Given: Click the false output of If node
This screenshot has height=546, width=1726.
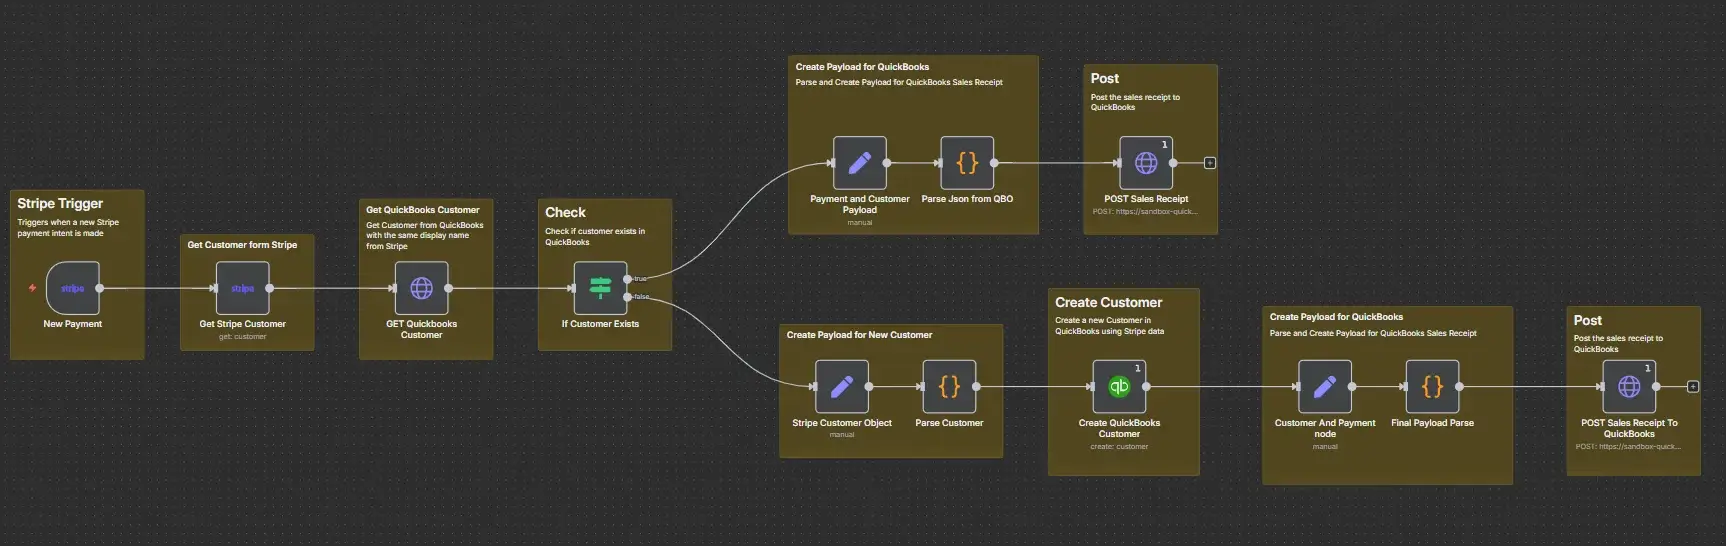Looking at the screenshot, I should click(x=628, y=297).
